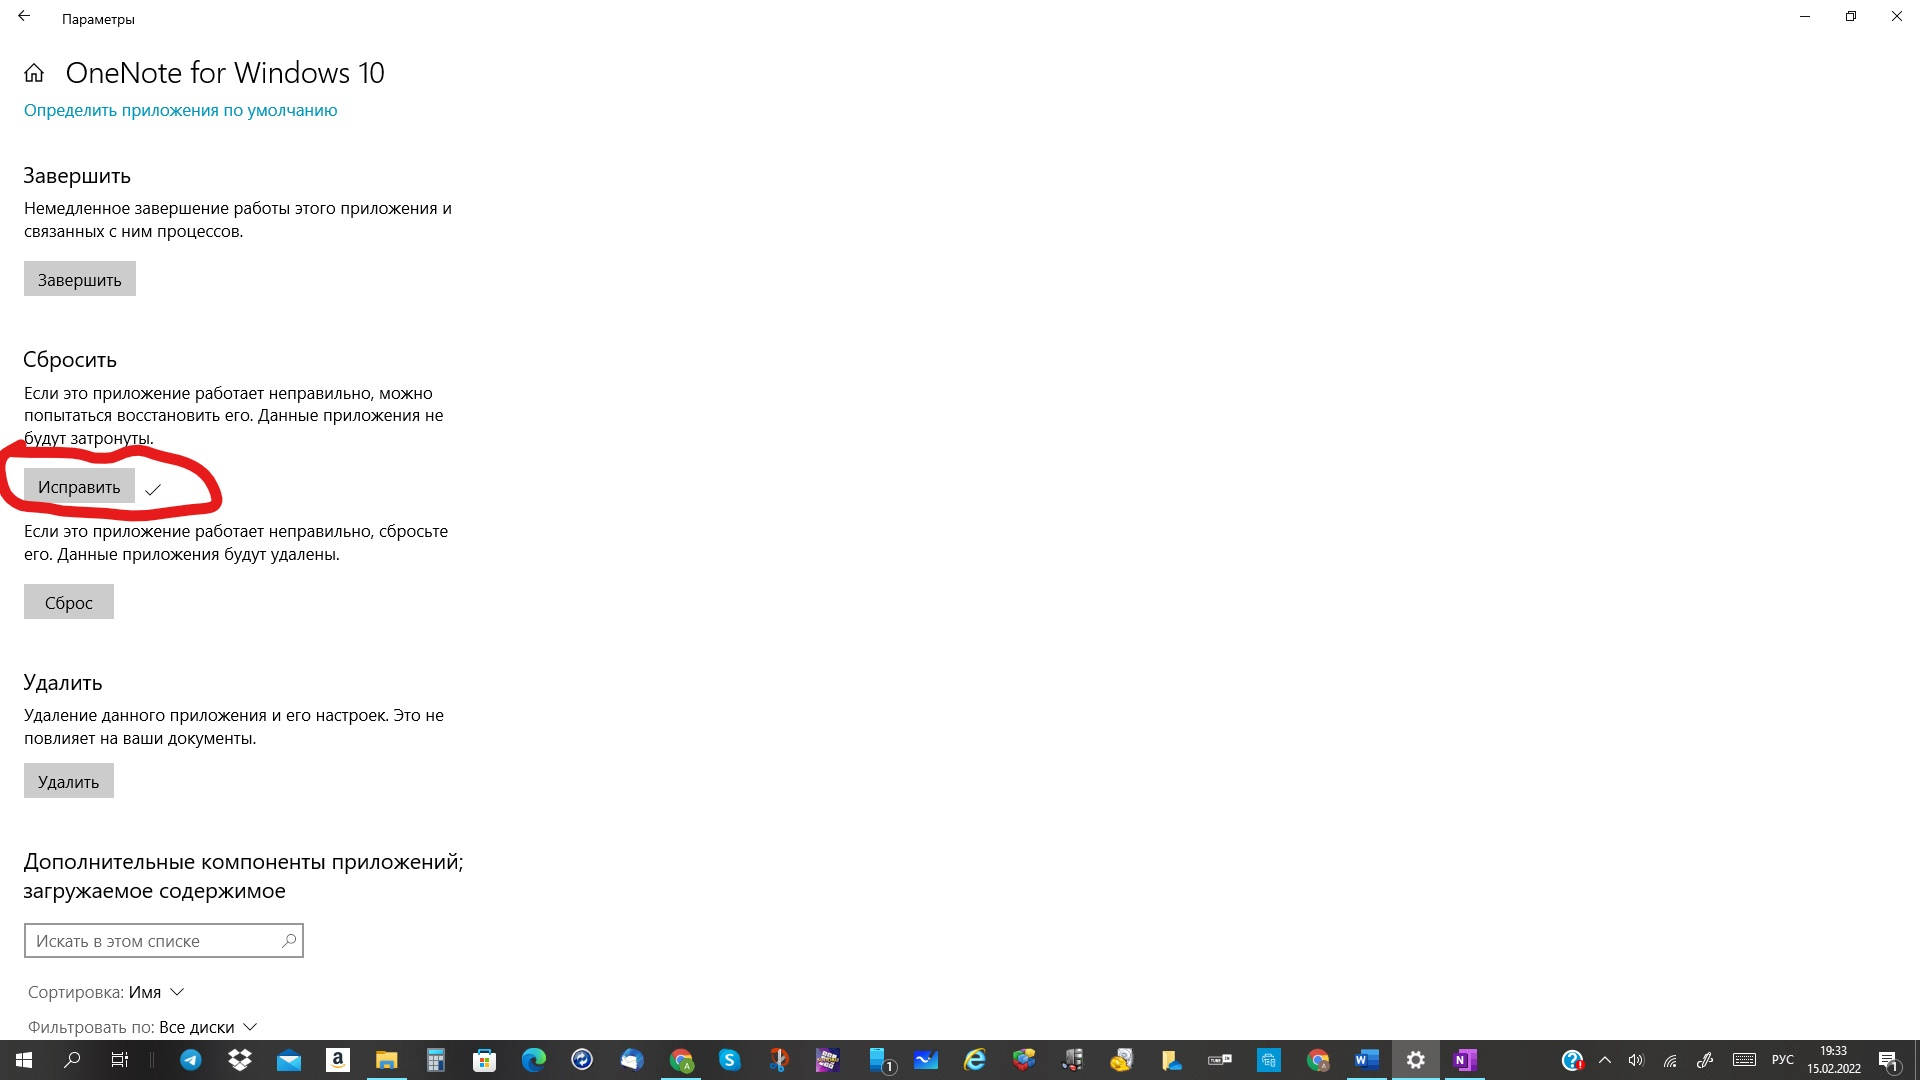Click the home icon beside OneNote title

point(34,73)
